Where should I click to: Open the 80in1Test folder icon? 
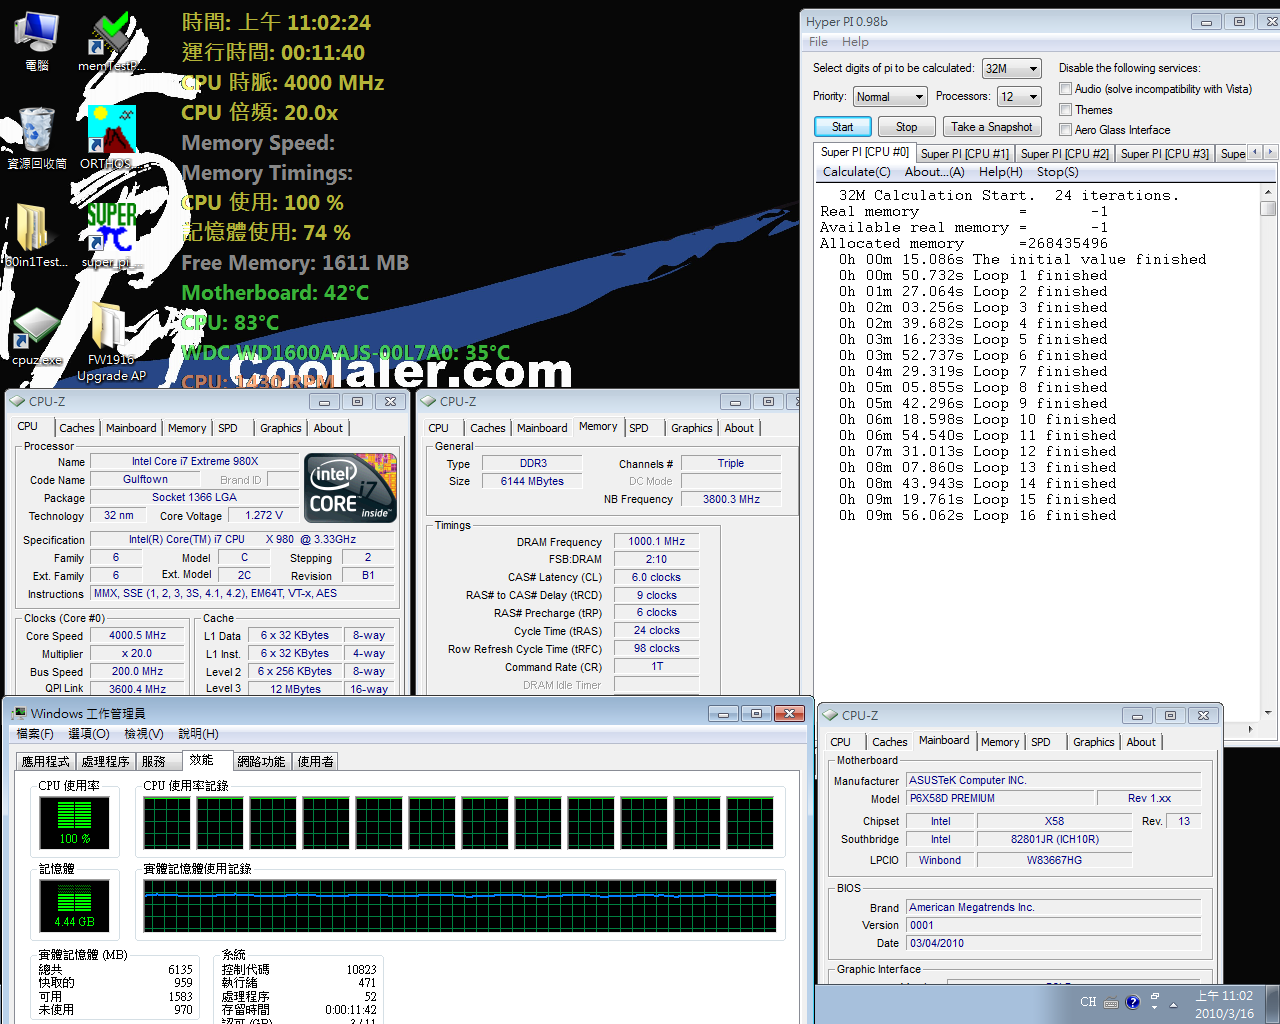click(x=36, y=236)
